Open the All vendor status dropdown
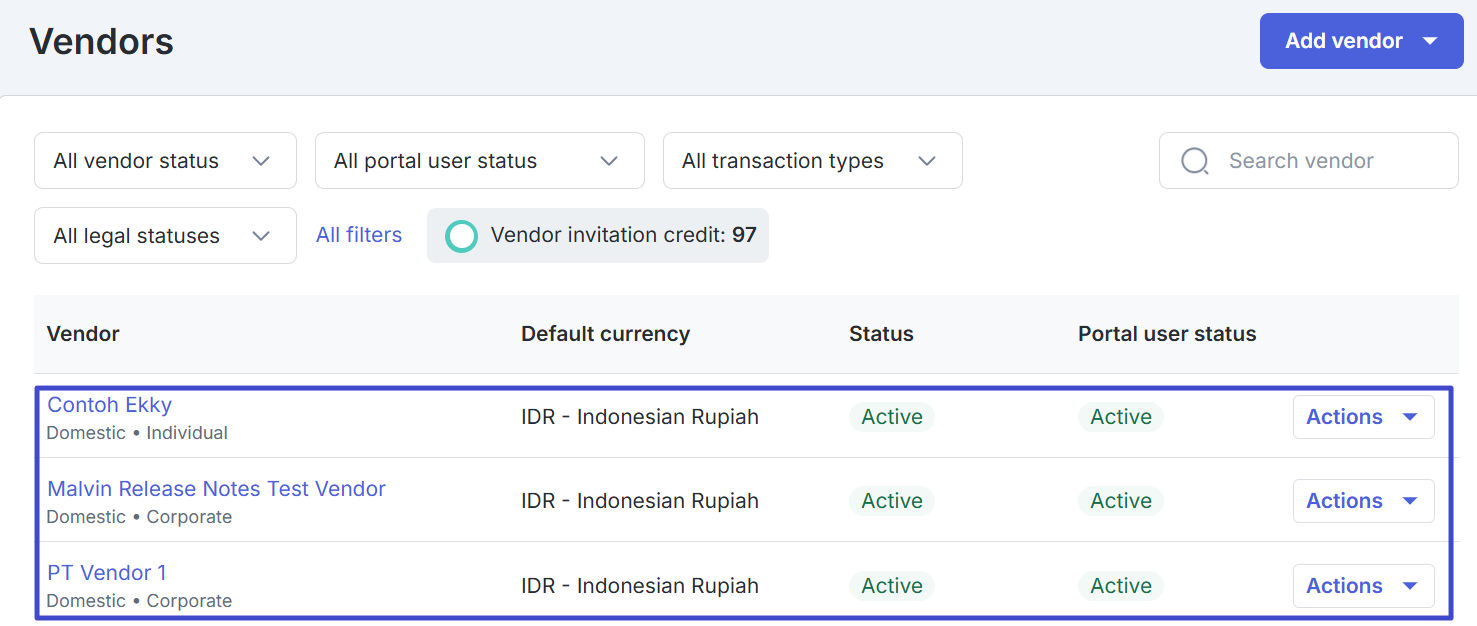 (x=165, y=161)
